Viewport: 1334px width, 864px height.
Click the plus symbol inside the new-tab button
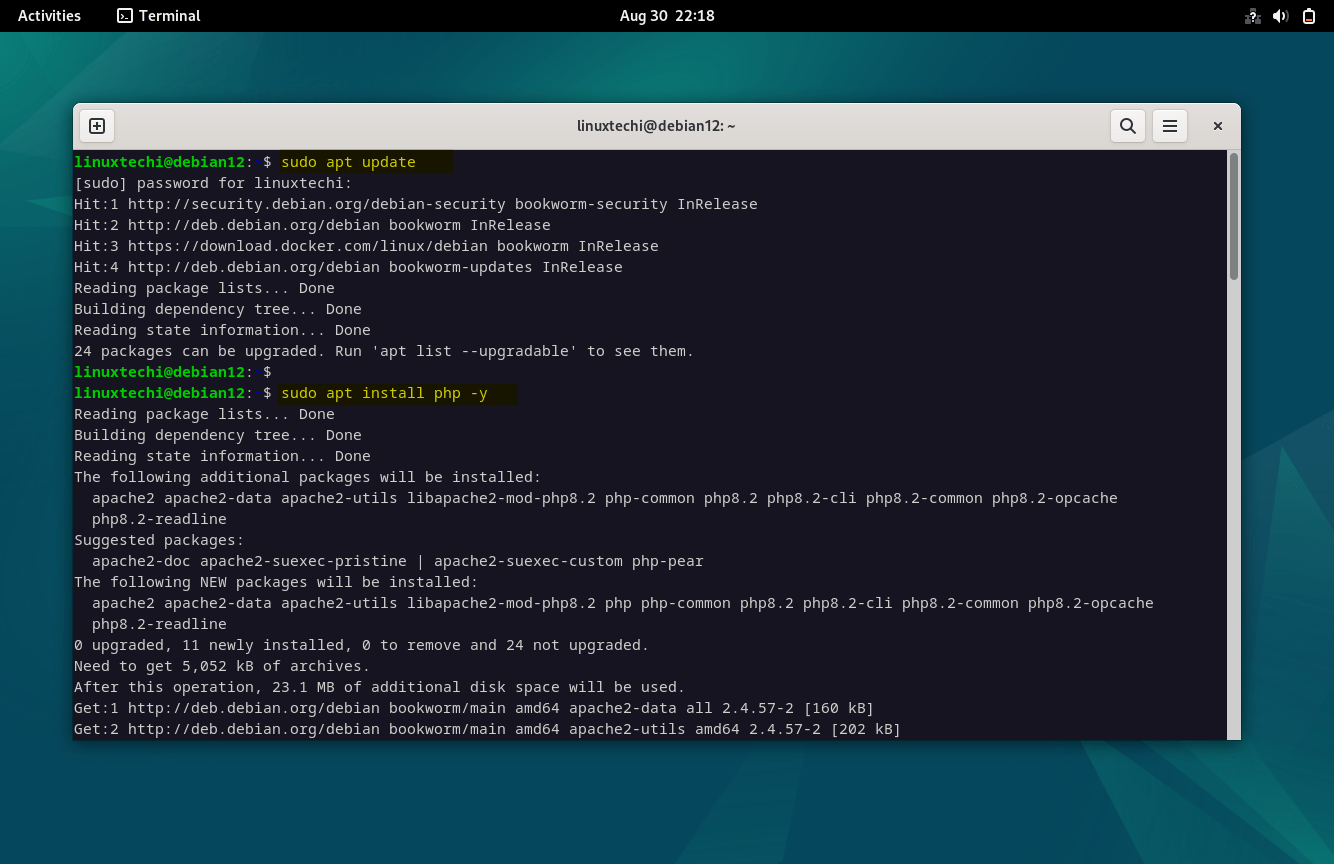(x=96, y=125)
